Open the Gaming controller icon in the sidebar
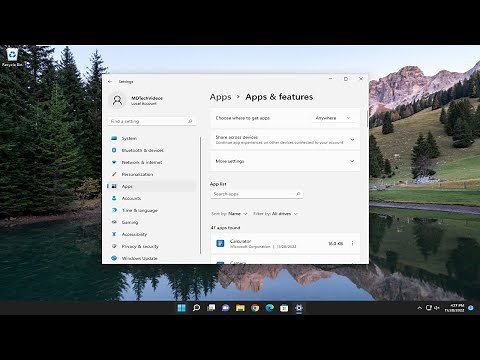This screenshot has height=360, width=480. pyautogui.click(x=114, y=222)
